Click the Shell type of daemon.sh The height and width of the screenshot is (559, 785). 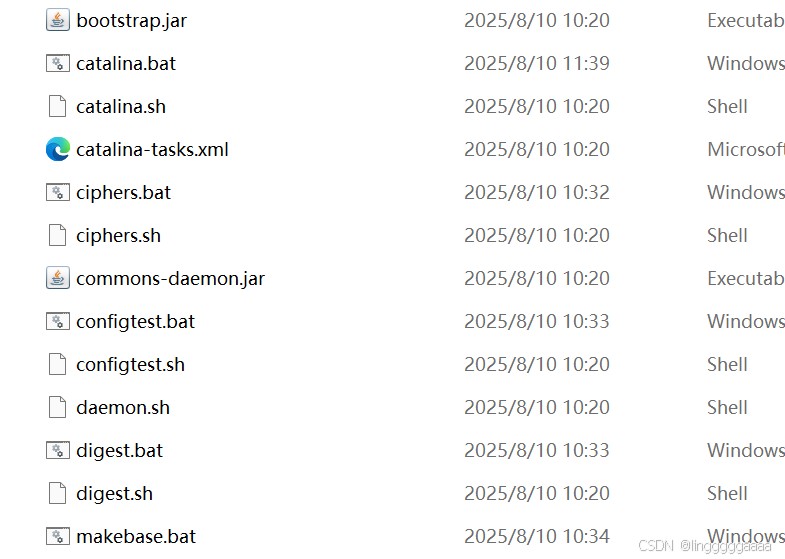727,407
